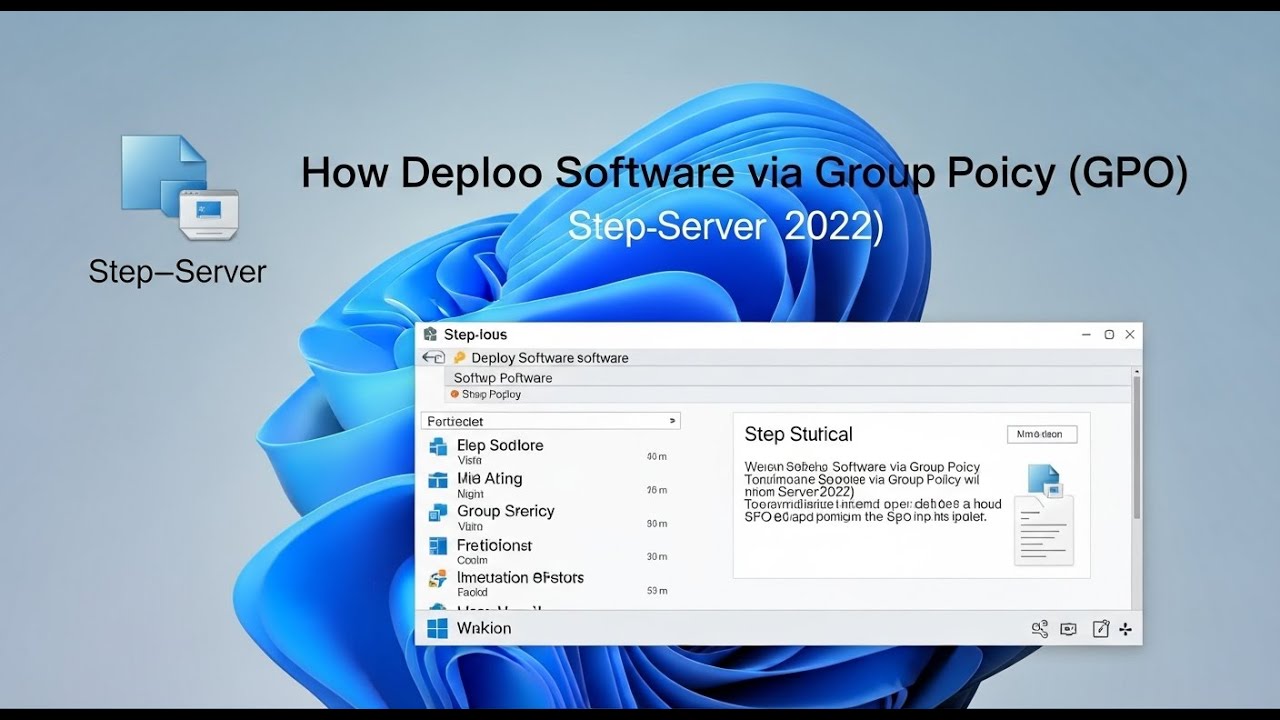Select the Fretioionst list icon
The width and height of the screenshot is (1280, 720).
(x=438, y=546)
